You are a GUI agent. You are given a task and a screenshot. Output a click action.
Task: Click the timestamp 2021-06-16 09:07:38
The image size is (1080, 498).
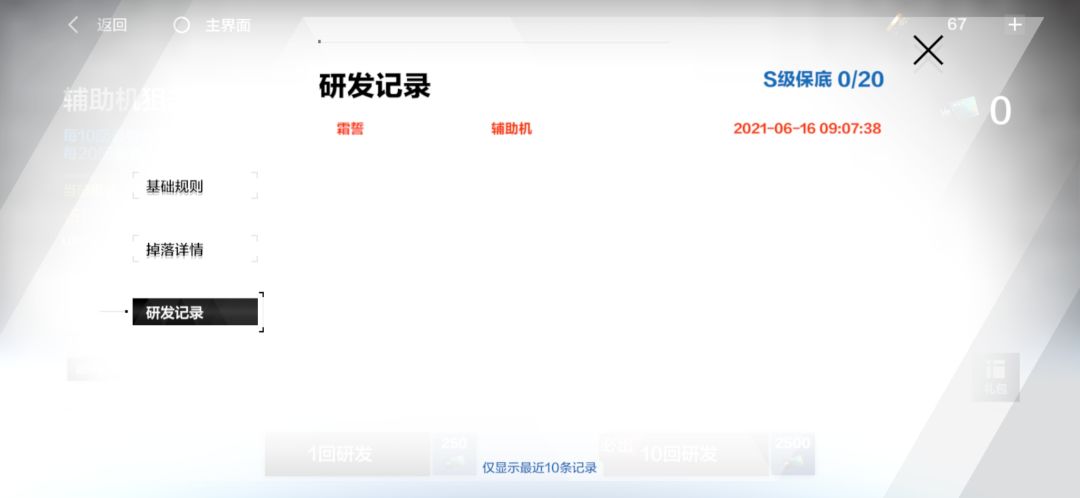click(807, 129)
